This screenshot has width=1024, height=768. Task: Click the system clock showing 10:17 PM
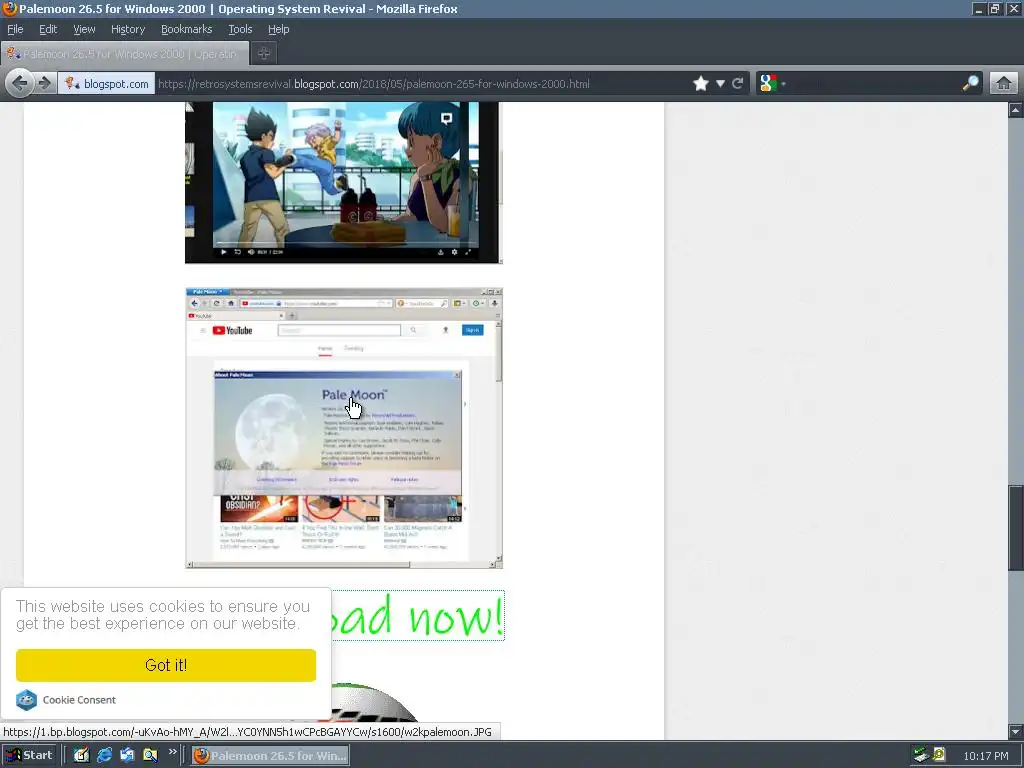pyautogui.click(x=985, y=756)
